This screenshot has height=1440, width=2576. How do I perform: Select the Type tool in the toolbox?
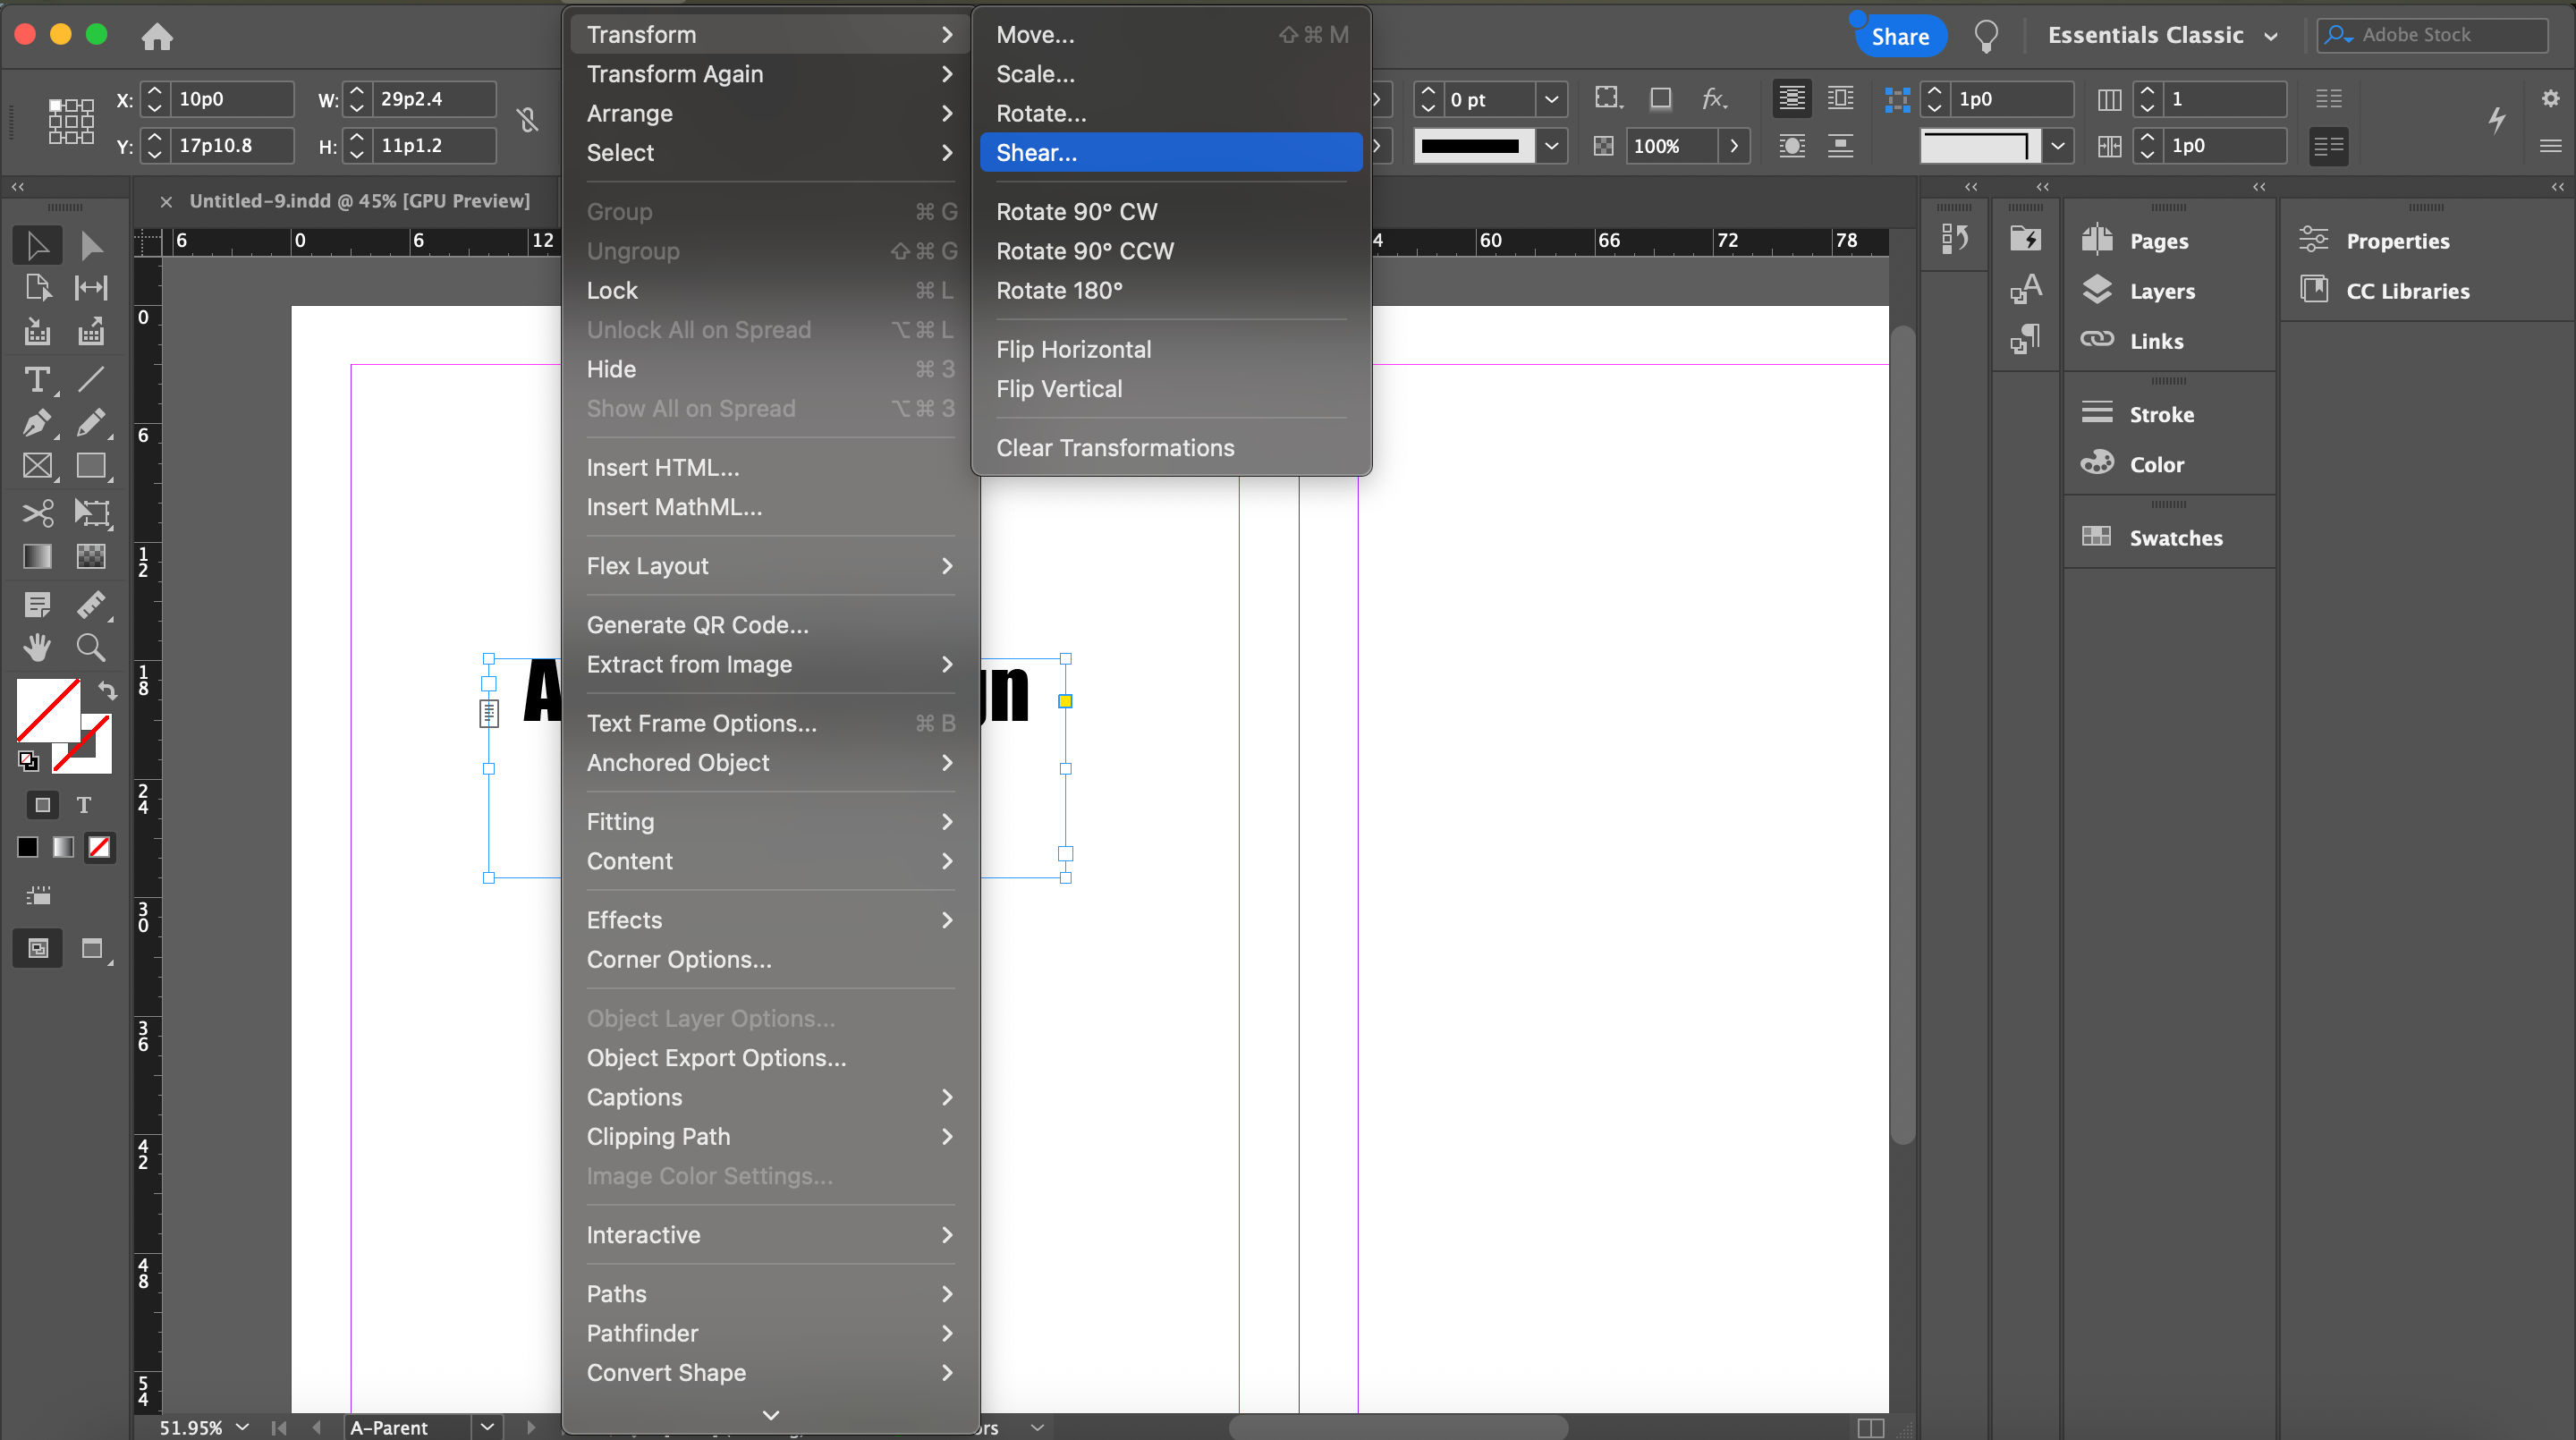37,380
